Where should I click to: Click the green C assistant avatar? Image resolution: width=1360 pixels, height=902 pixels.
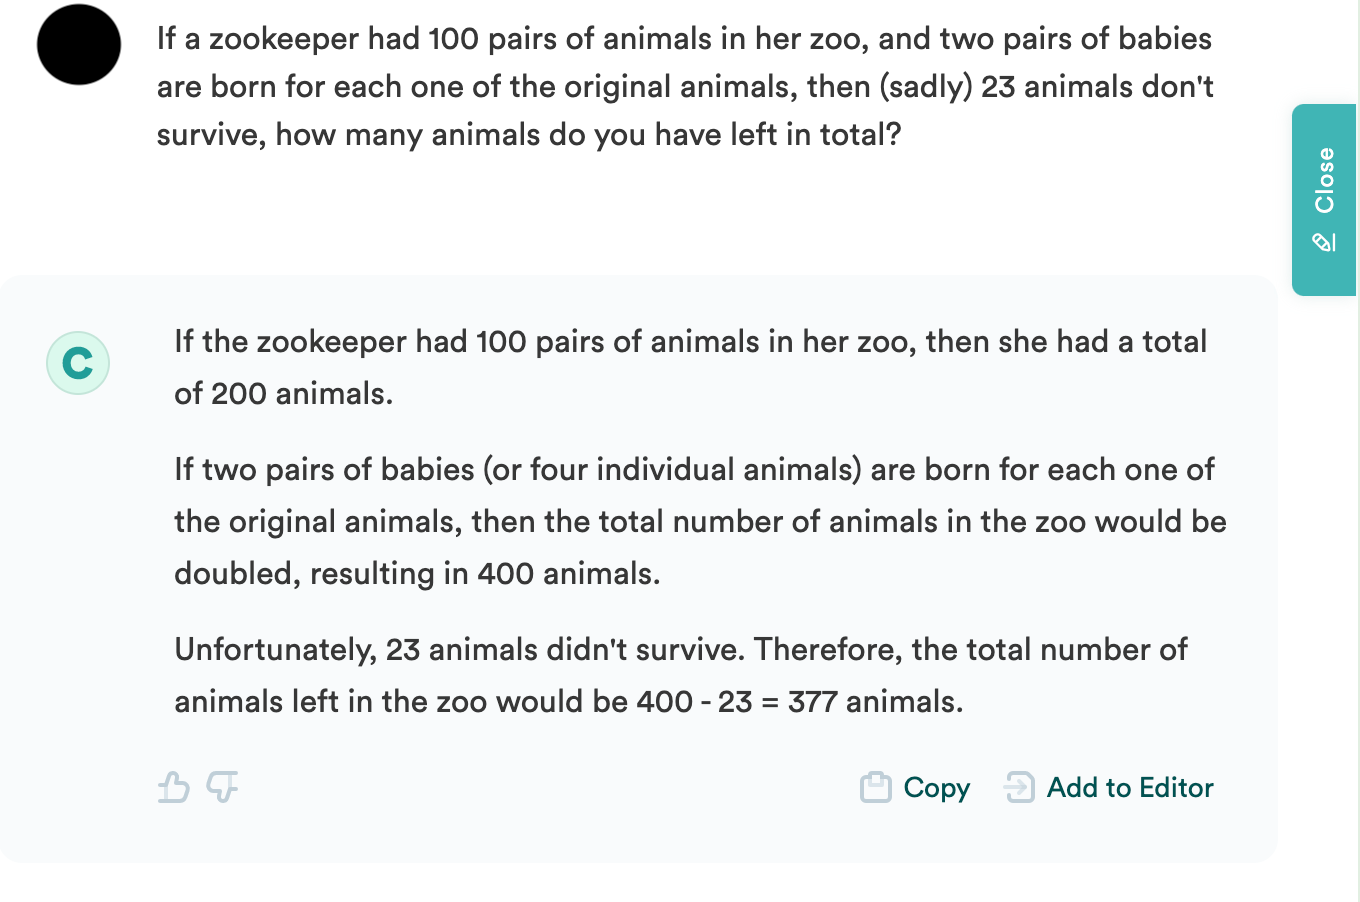pos(78,363)
